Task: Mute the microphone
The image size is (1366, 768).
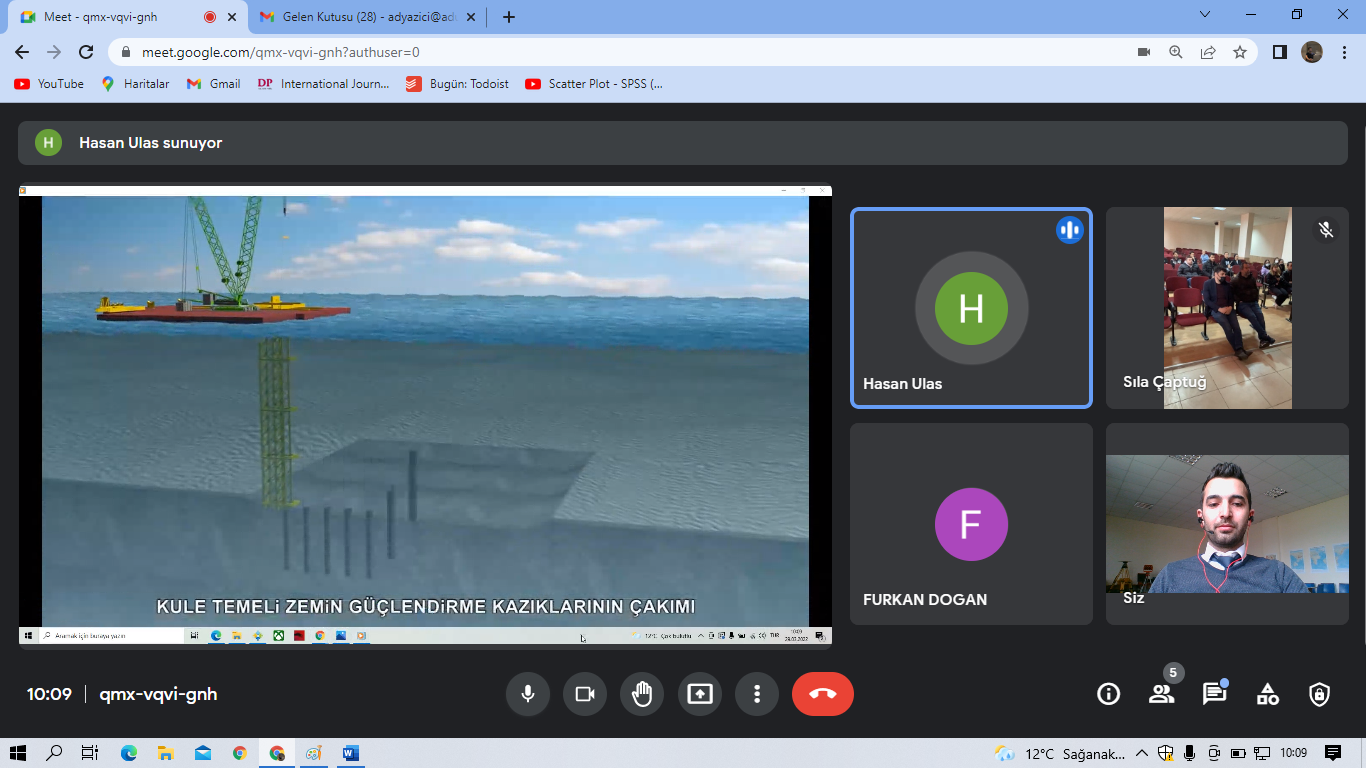Action: [x=527, y=694]
